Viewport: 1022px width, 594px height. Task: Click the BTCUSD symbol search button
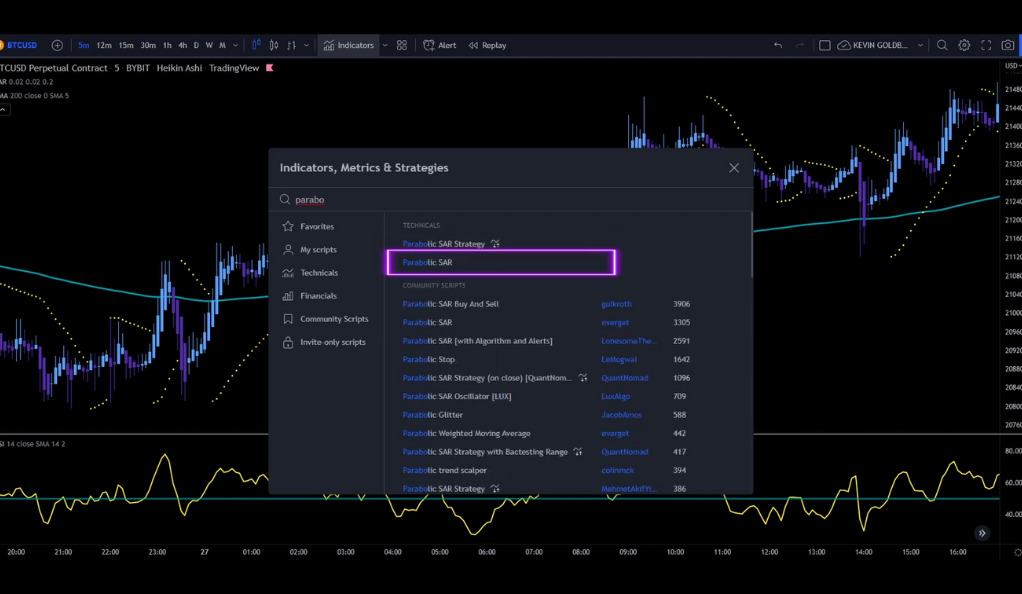[20, 45]
